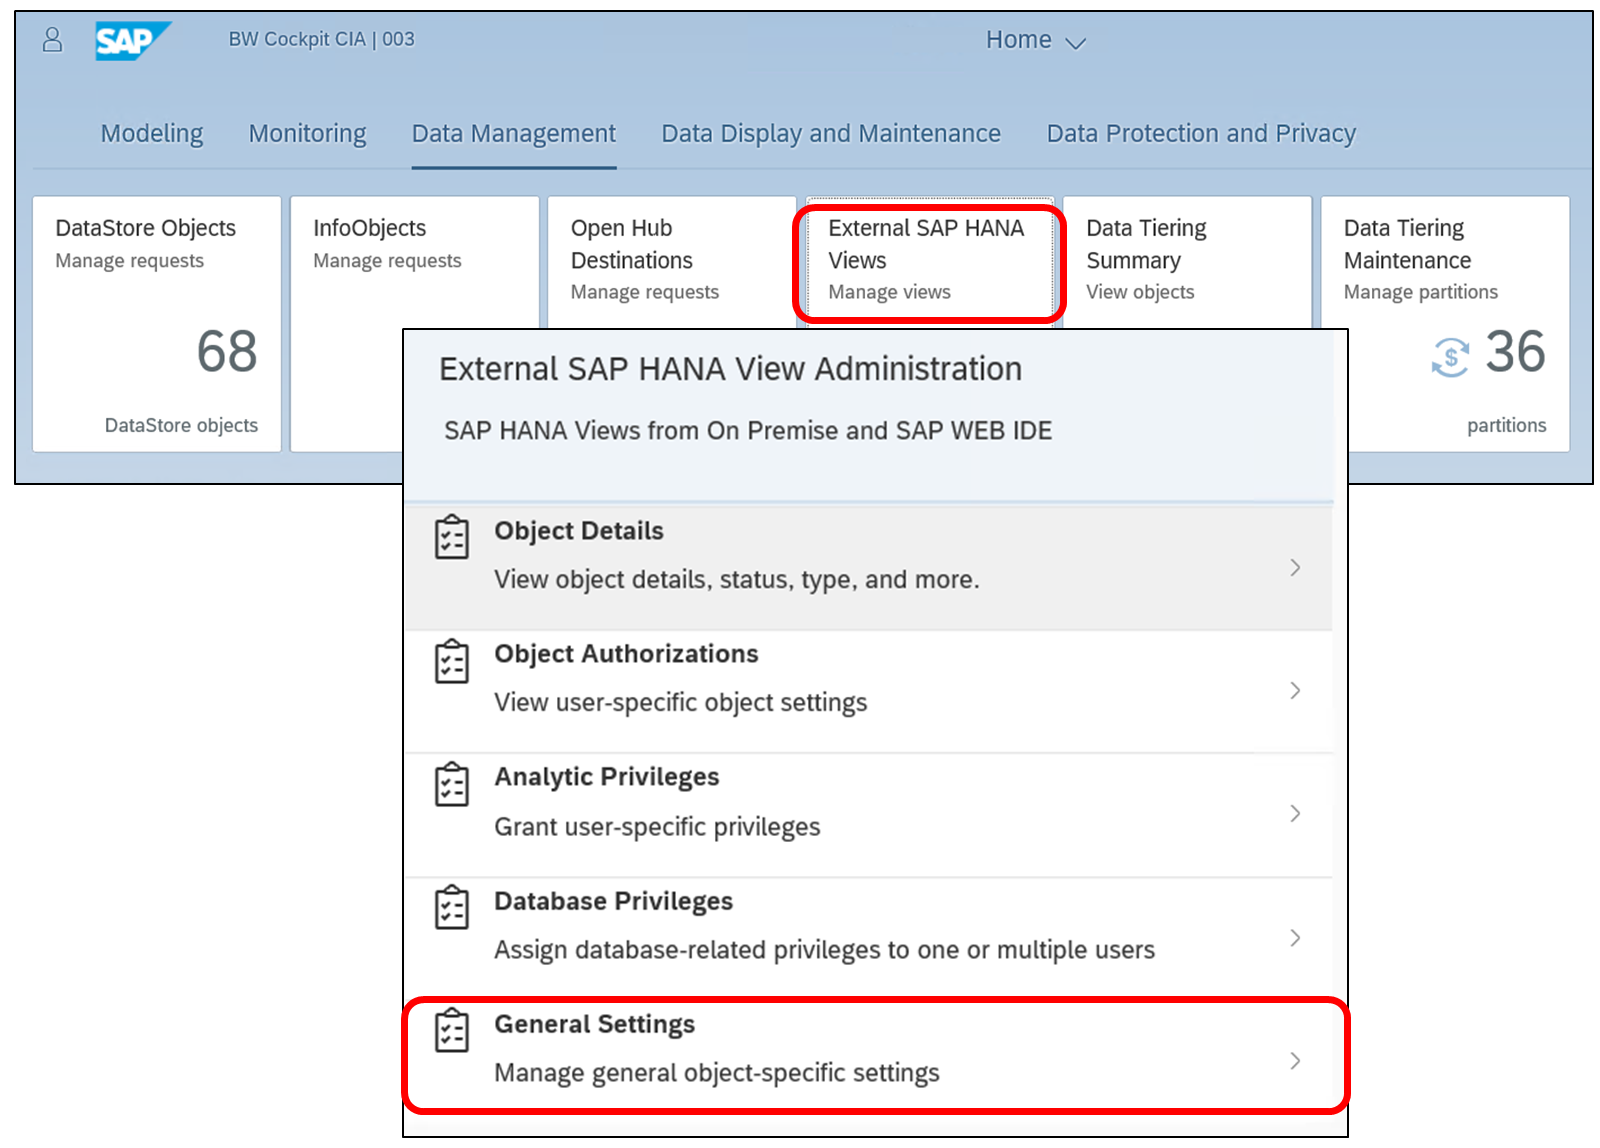1600x1148 pixels.
Task: Click 'Assign database-related privileges' description
Action: click(825, 950)
